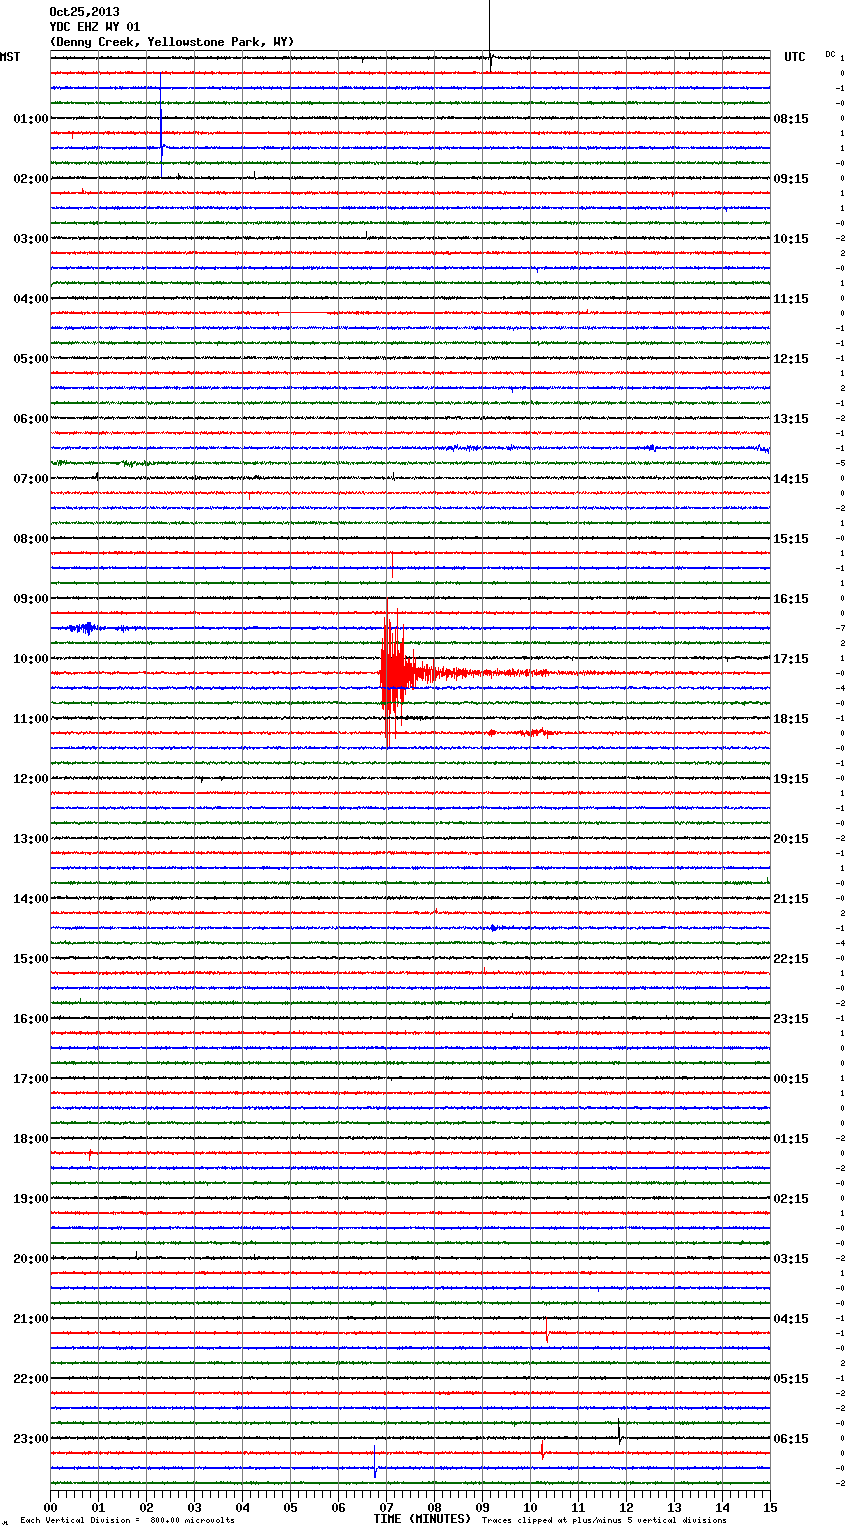Click the 06:15 UTC time label

click(791, 1439)
